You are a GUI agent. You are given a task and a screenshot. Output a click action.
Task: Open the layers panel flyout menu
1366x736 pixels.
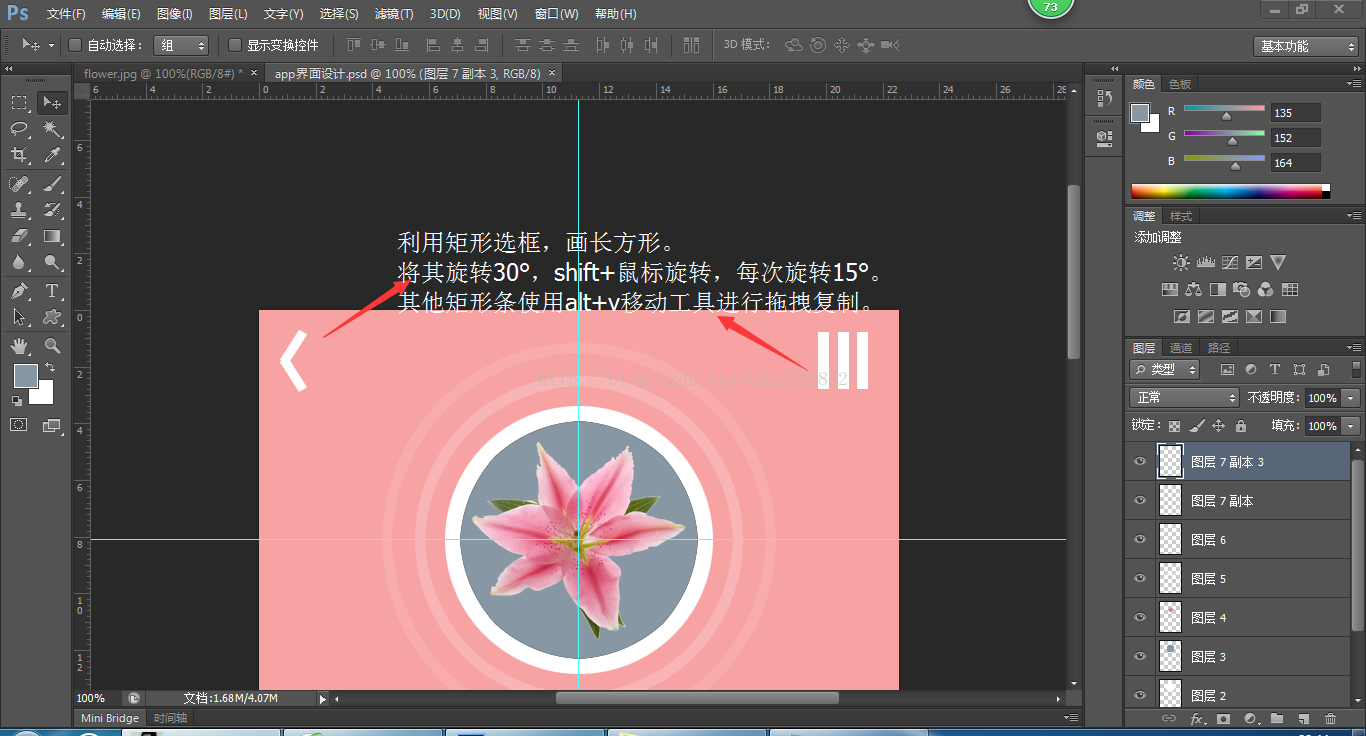click(x=1354, y=348)
